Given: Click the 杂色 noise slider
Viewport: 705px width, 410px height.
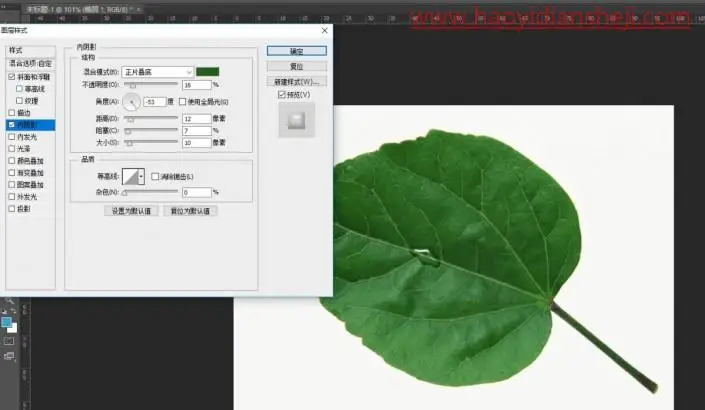Looking at the screenshot, I should [151, 192].
